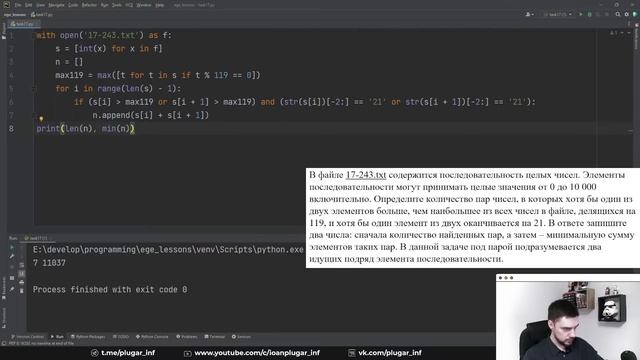Viewport: 640px width, 360px height.
Task: Open the Help menu
Action: (160, 5)
